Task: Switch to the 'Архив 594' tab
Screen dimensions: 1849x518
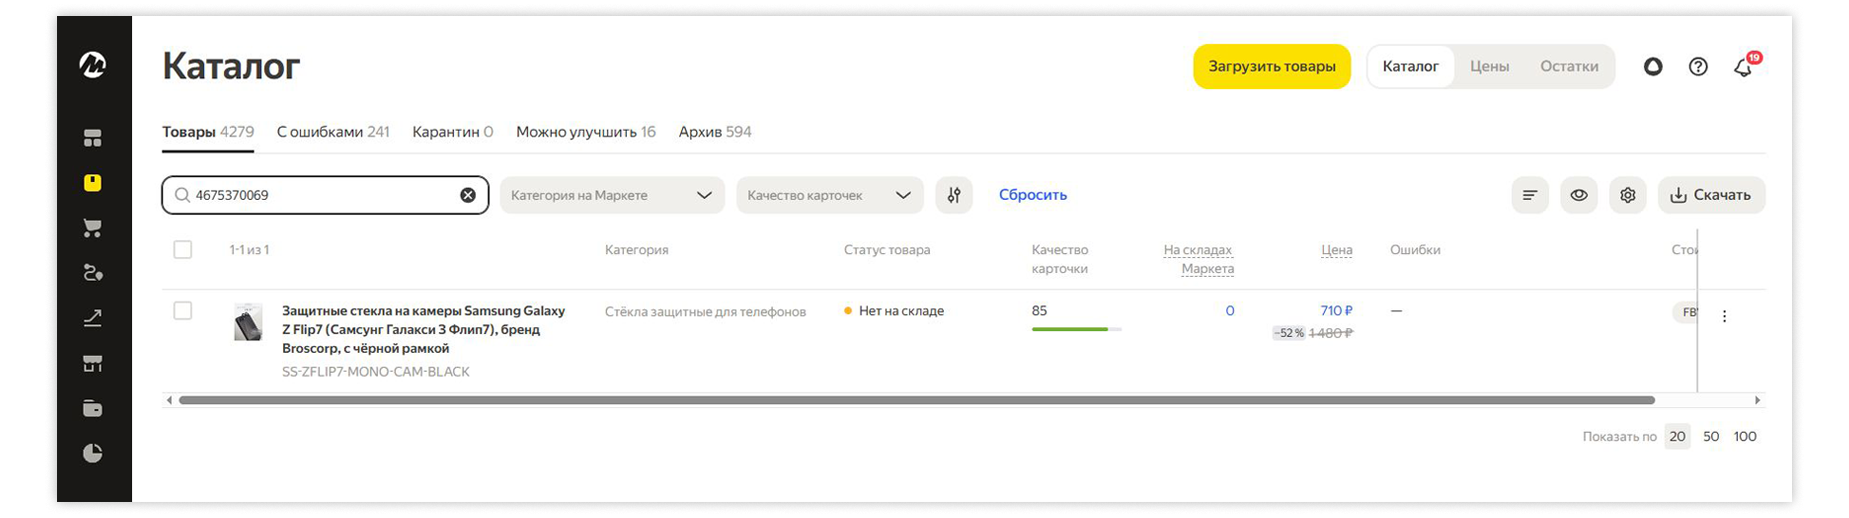Action: coord(715,132)
